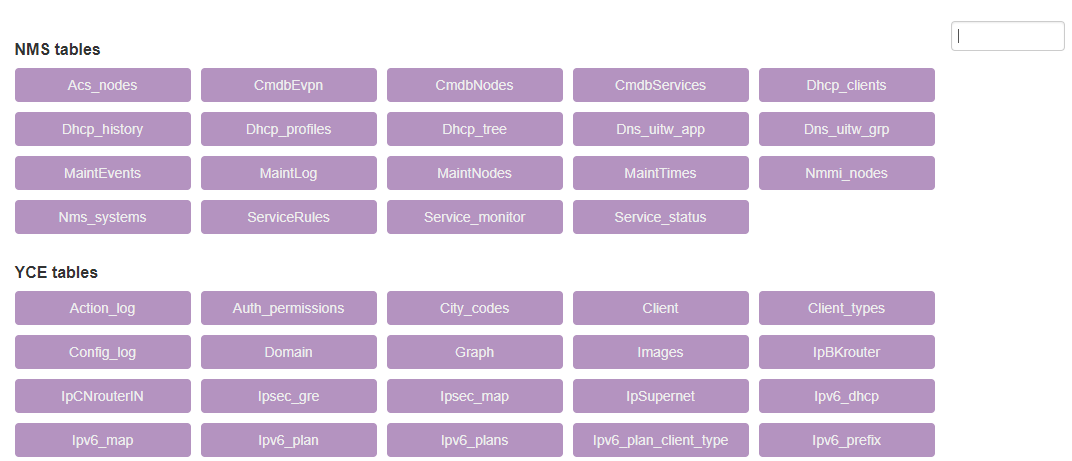Image resolution: width=1072 pixels, height=461 pixels.
Task: Click the search input field
Action: [x=1007, y=36]
